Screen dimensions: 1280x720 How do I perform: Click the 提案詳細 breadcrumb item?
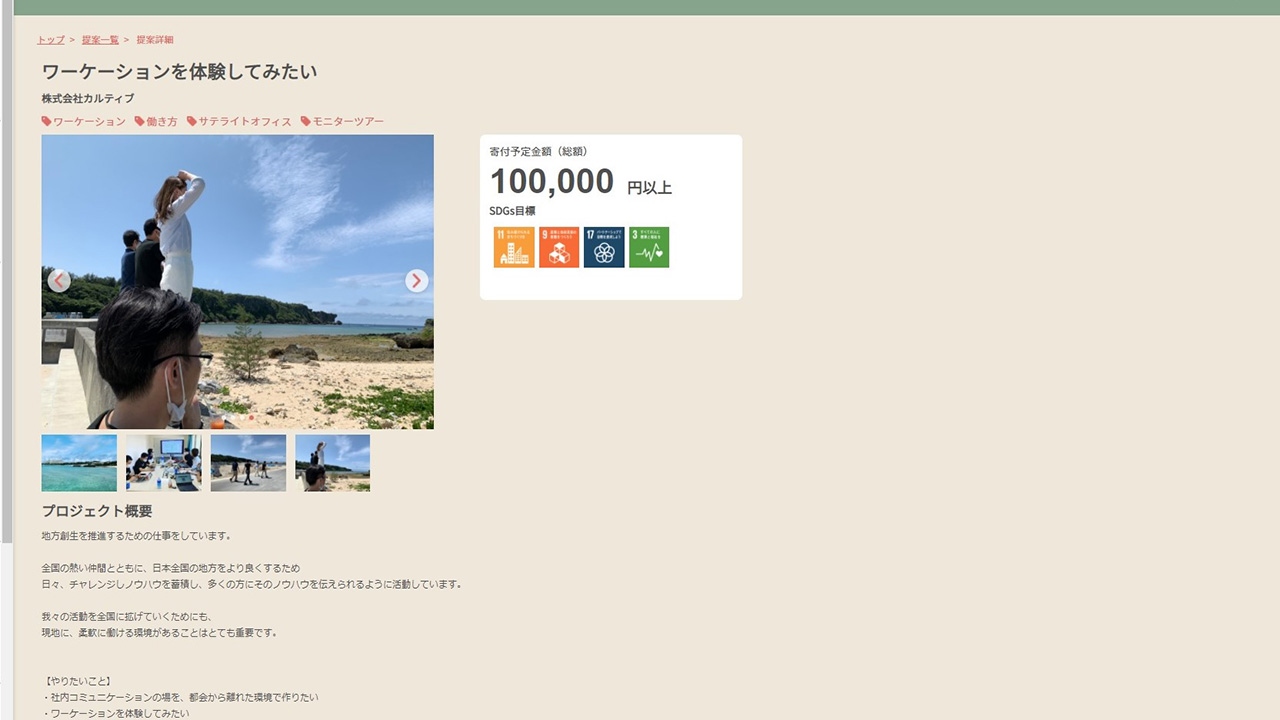[x=155, y=40]
